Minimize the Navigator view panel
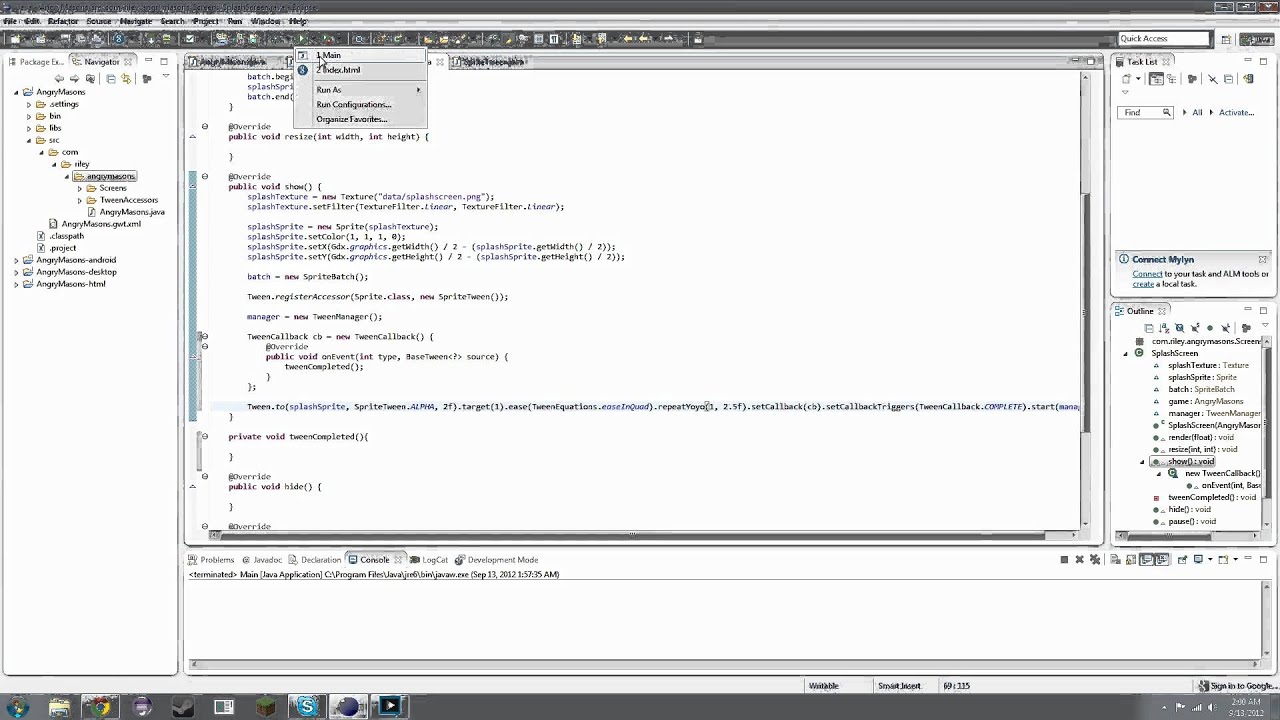Image resolution: width=1280 pixels, height=720 pixels. click(149, 61)
